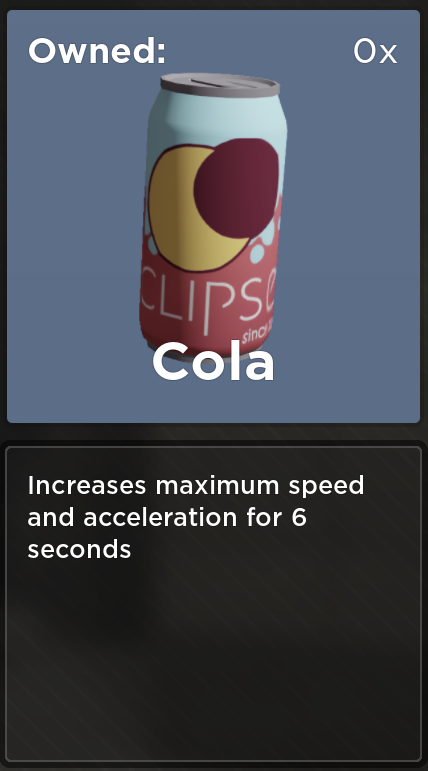Screen dimensions: 428x771
Task: Click the gray lid of the can
Action: tap(220, 86)
